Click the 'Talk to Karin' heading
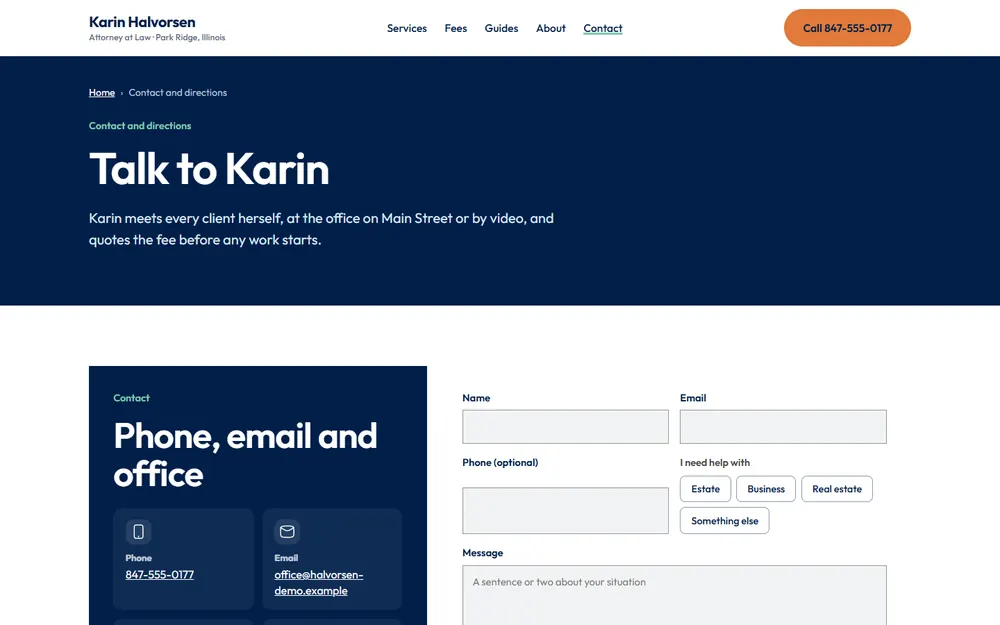Screen dimensions: 1000x625 tap(209, 169)
